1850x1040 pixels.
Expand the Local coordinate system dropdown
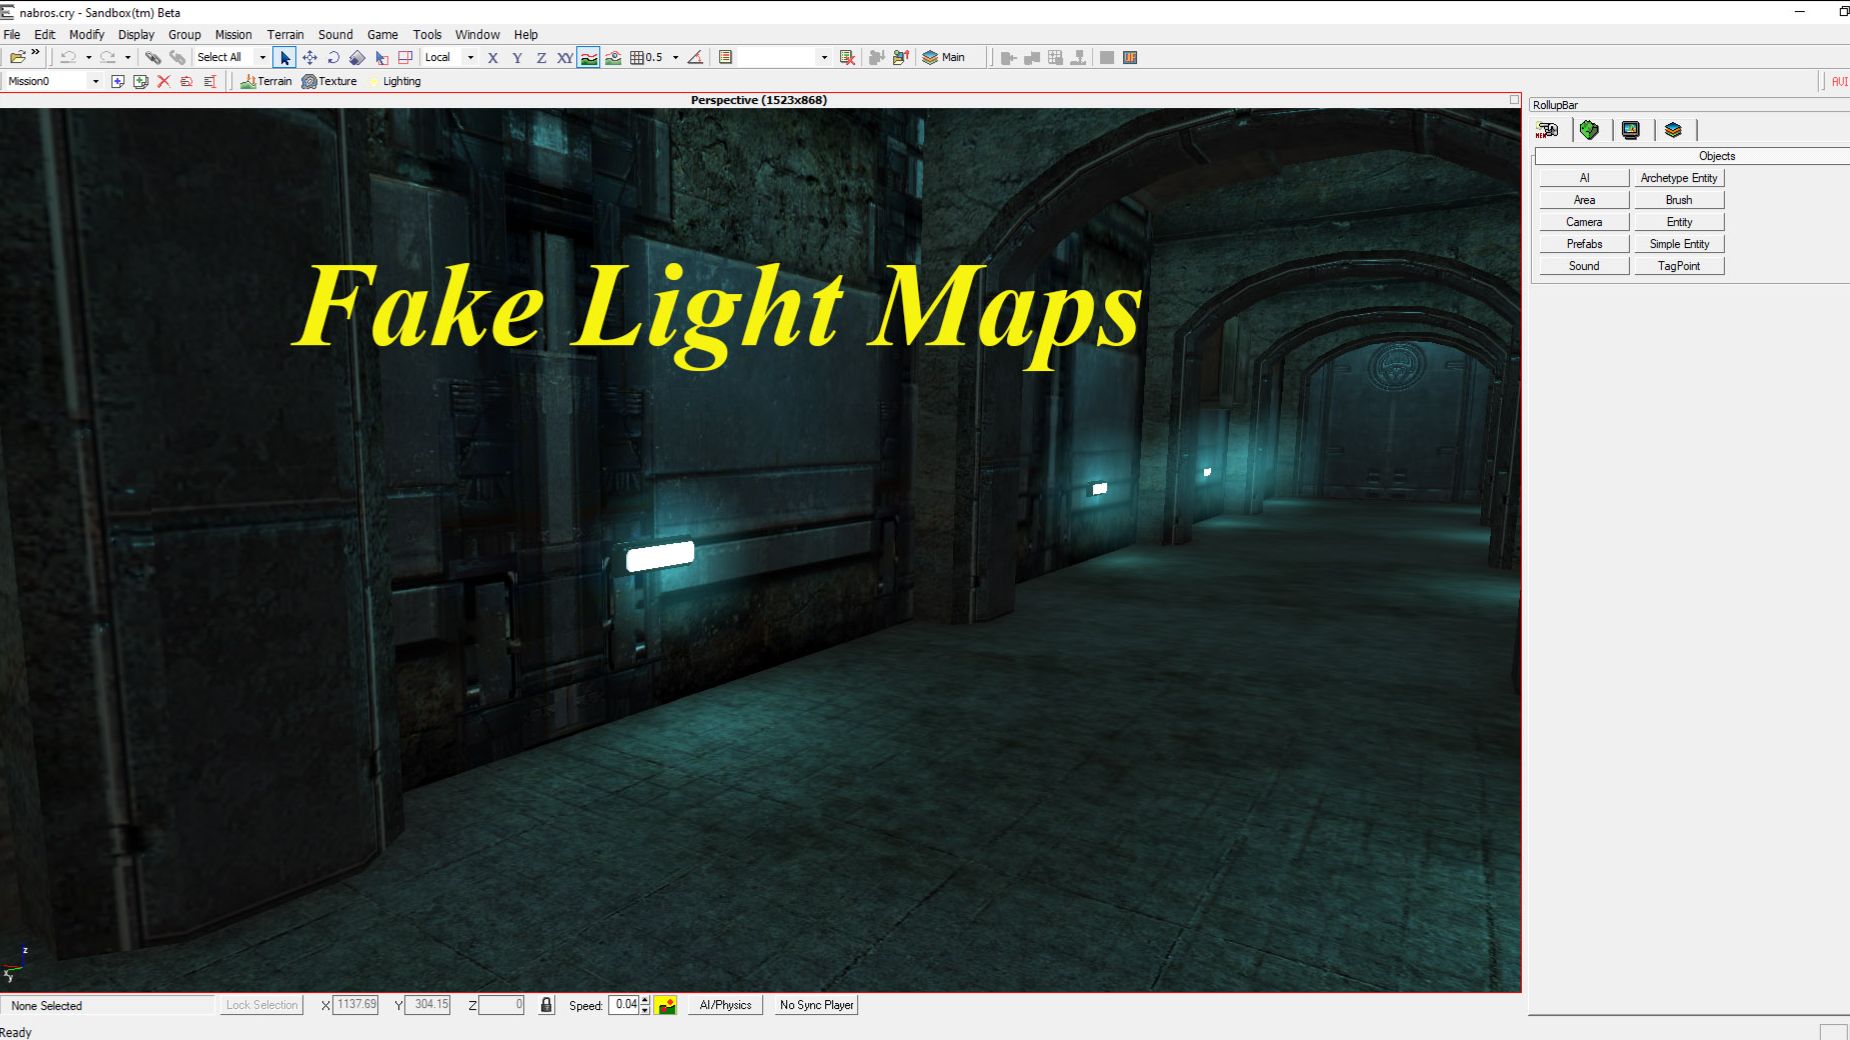pos(470,57)
